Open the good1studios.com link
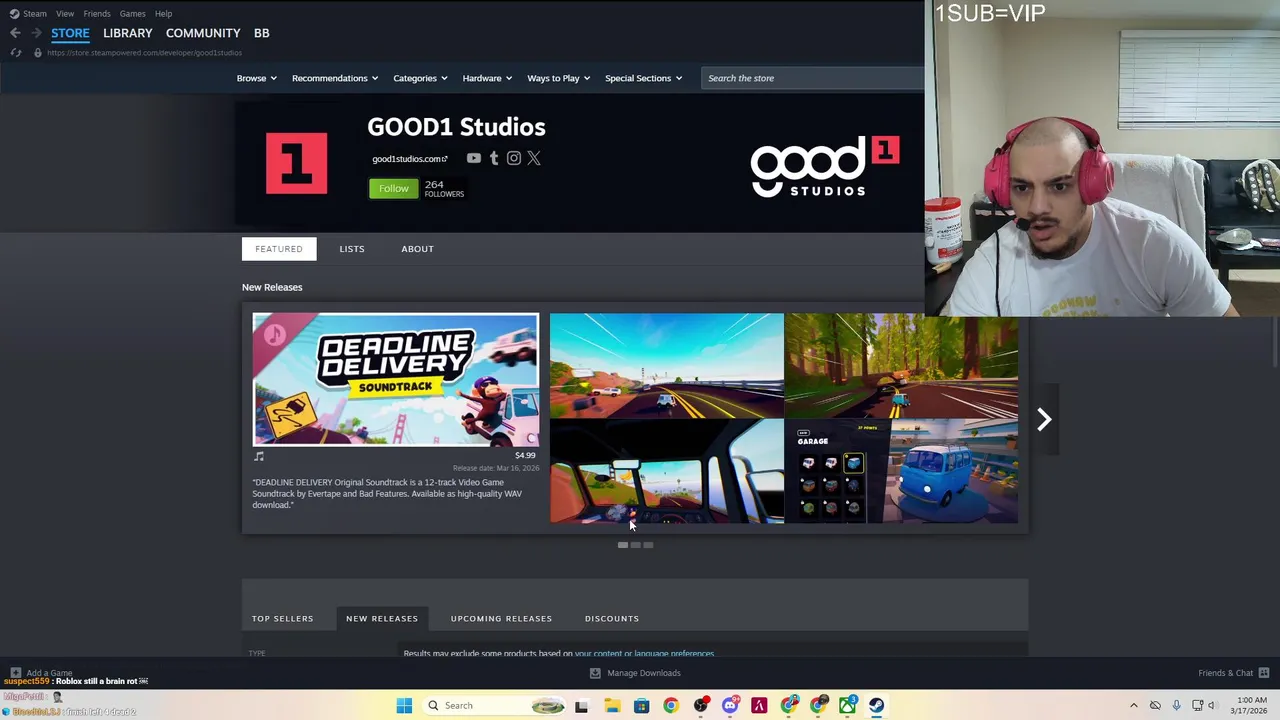The image size is (1280, 720). pyautogui.click(x=409, y=159)
